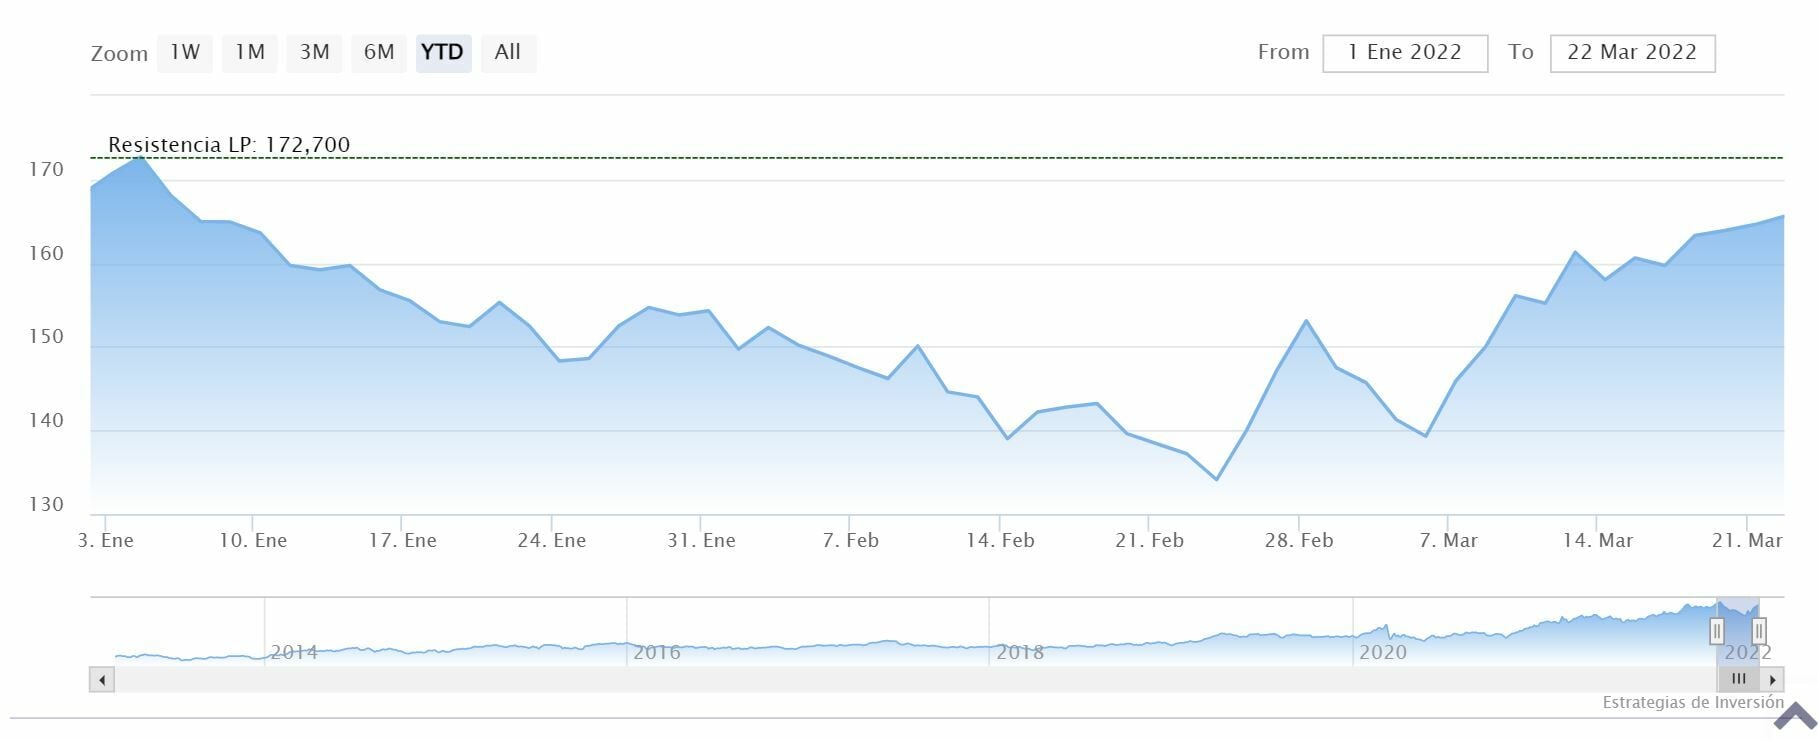Viewport: 1818px width, 739px height.
Task: Click the left navigator range handle
Action: point(1717,631)
